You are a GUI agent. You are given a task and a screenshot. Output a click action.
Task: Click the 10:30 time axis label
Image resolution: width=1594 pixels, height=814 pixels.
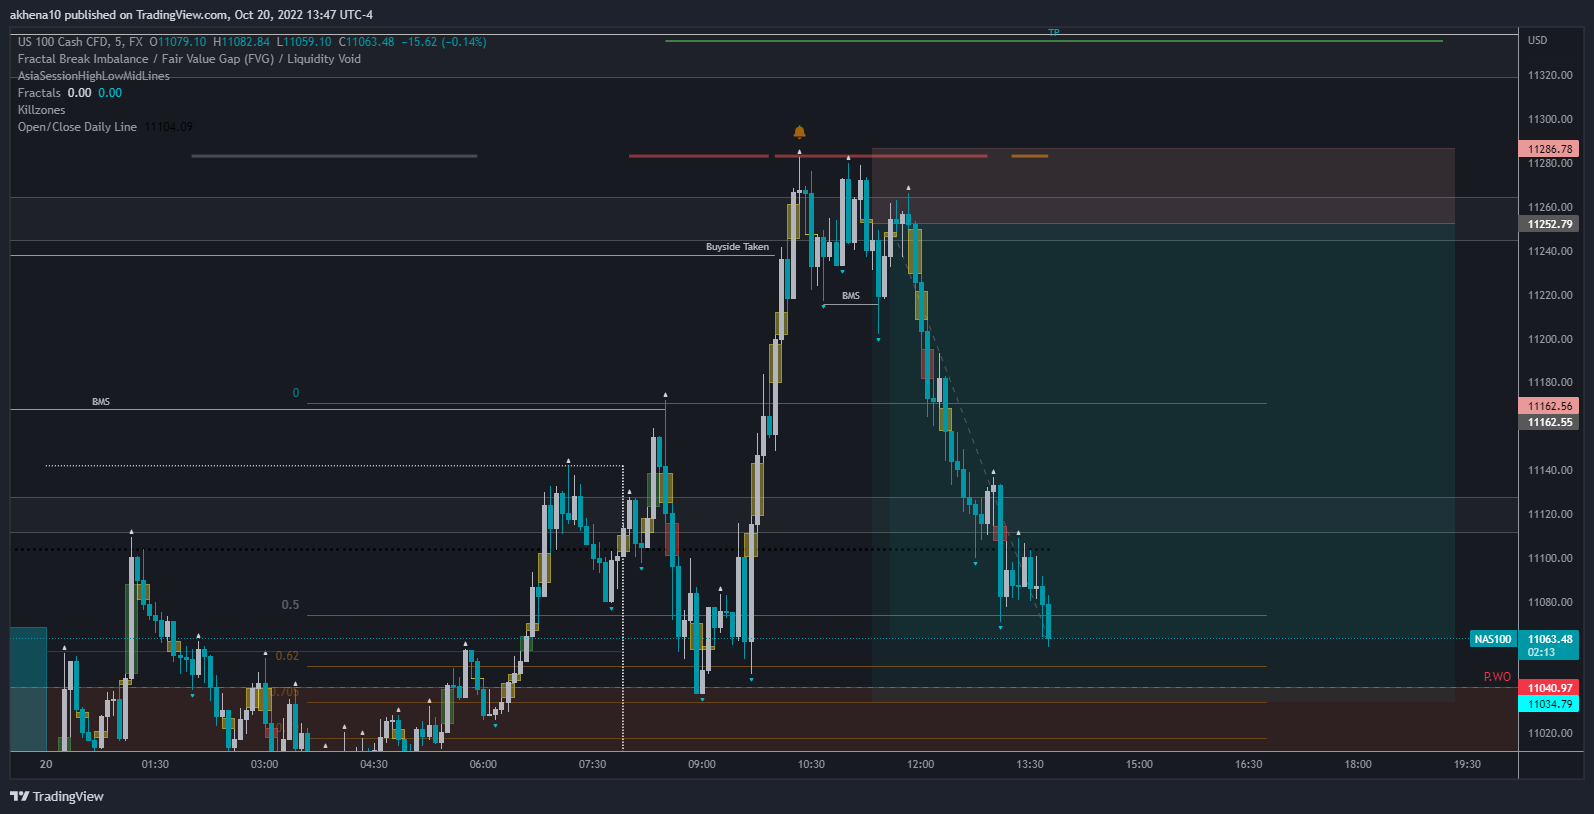point(811,764)
